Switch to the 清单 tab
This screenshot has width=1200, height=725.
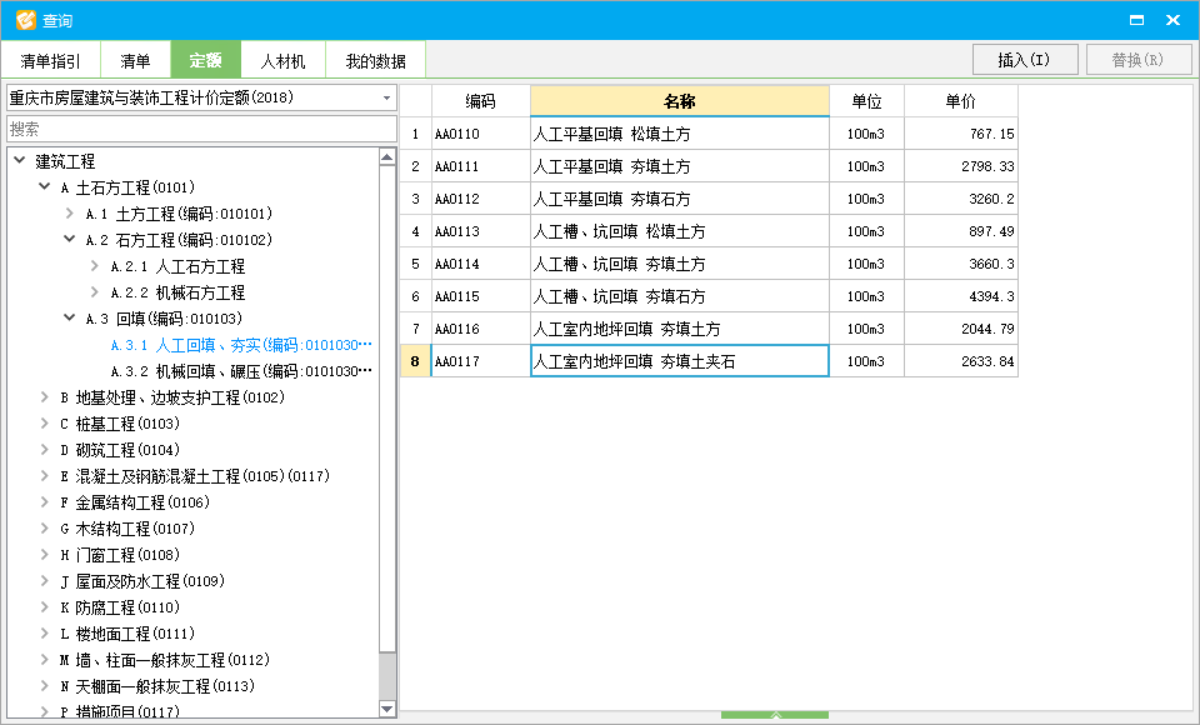pyautogui.click(x=136, y=60)
